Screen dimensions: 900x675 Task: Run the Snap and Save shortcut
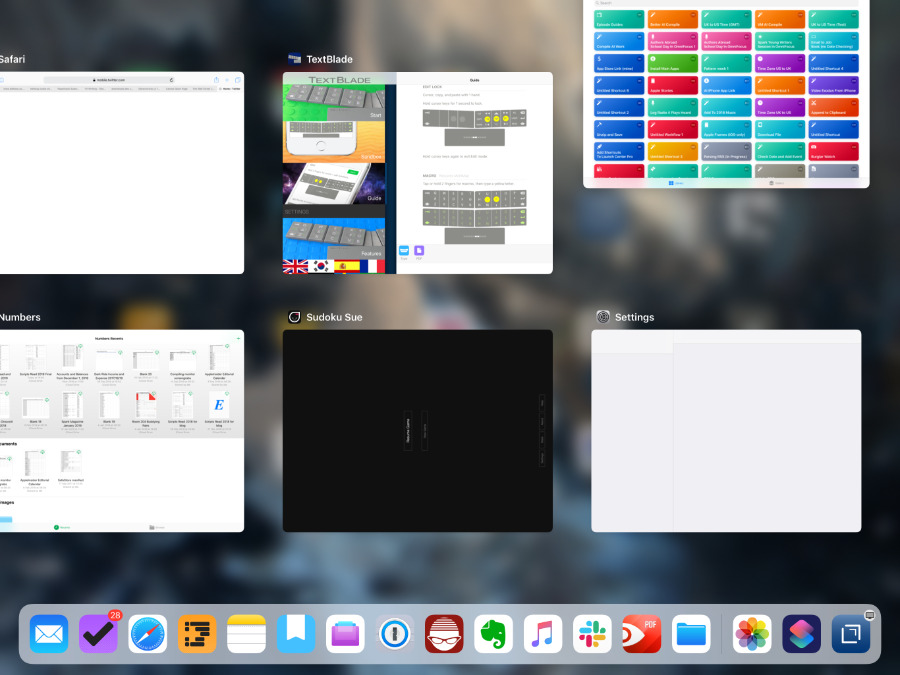pos(619,129)
